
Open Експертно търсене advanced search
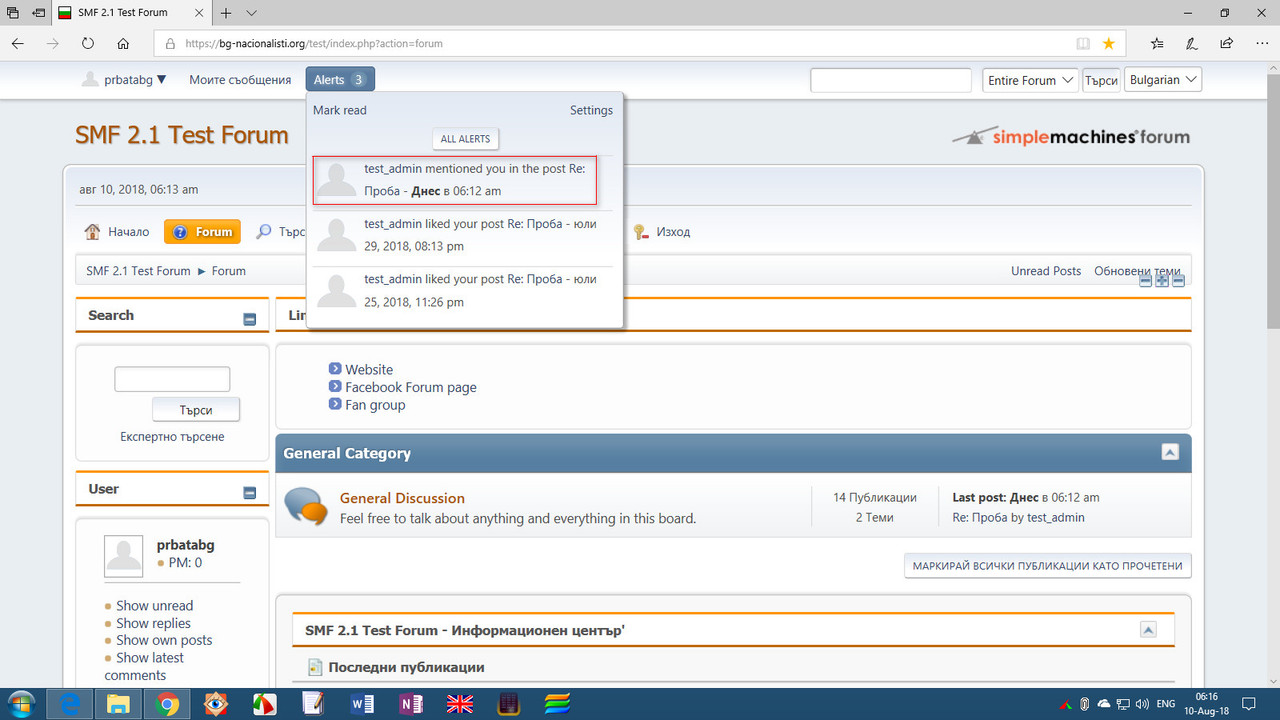[x=172, y=437]
